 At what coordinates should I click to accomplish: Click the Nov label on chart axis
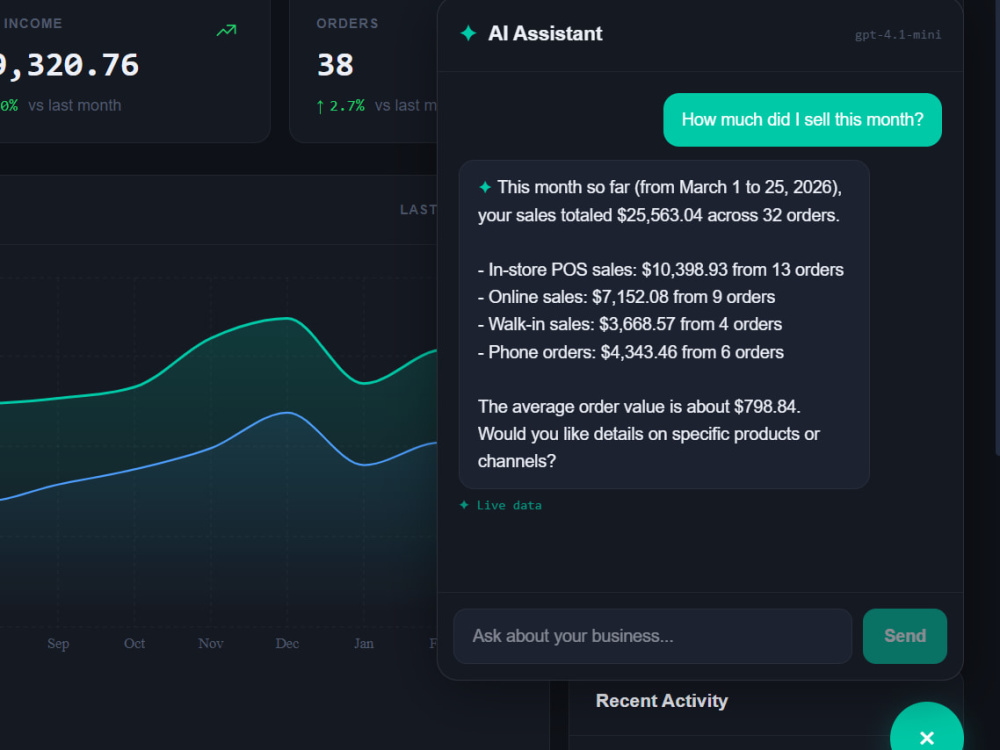pyautogui.click(x=210, y=643)
